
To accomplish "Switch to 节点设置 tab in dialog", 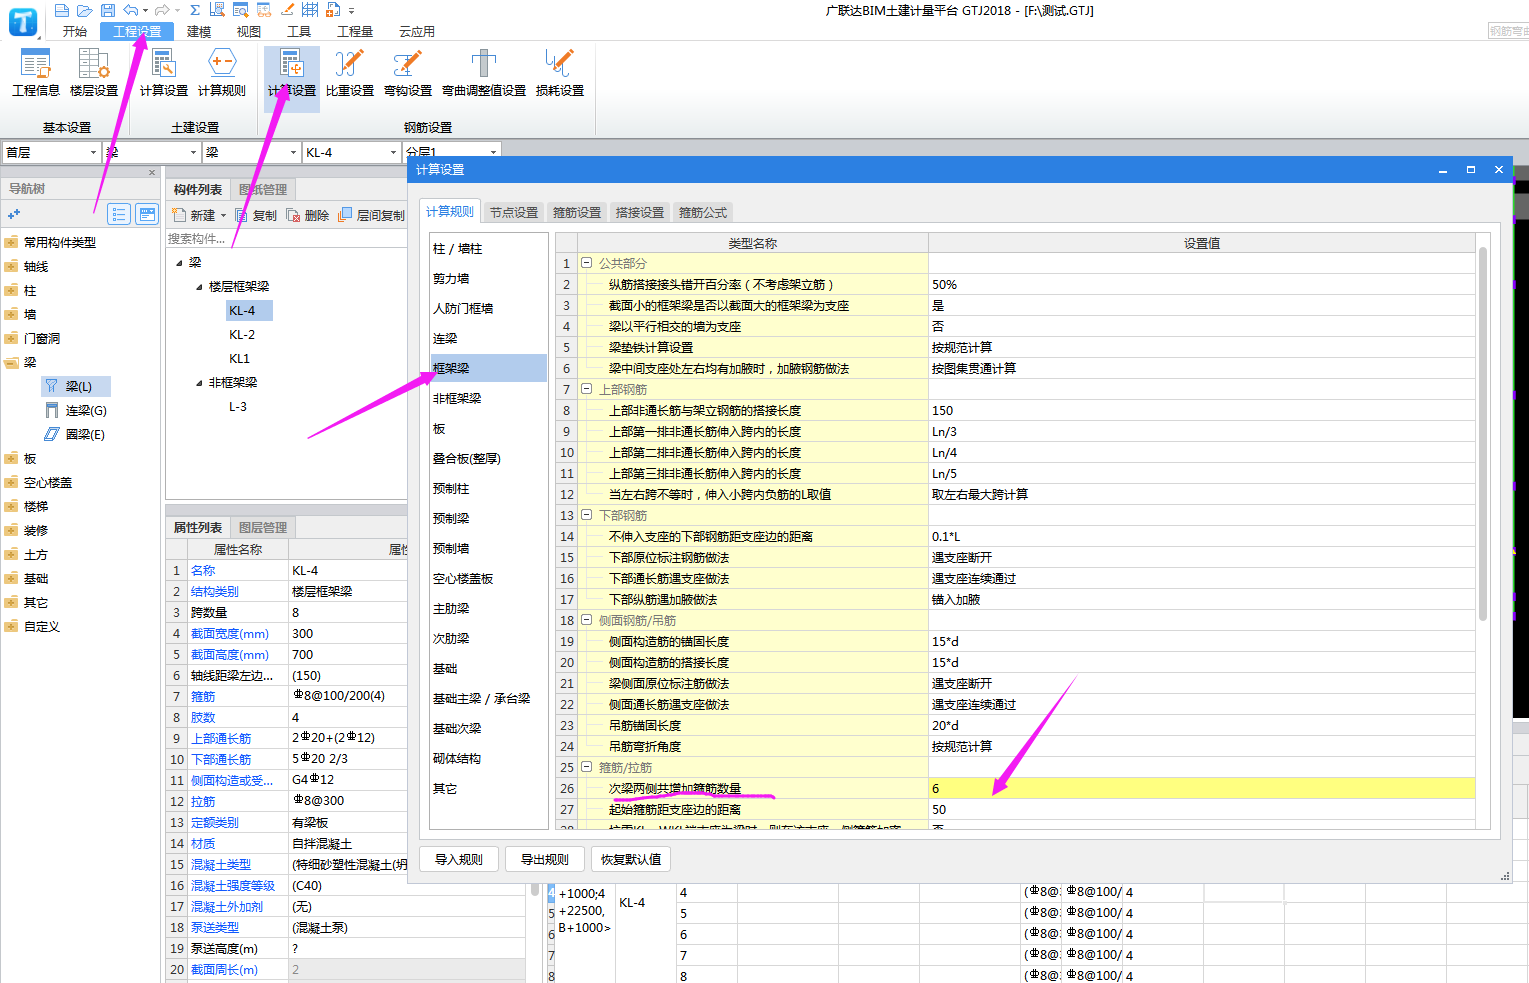I will pyautogui.click(x=514, y=212).
